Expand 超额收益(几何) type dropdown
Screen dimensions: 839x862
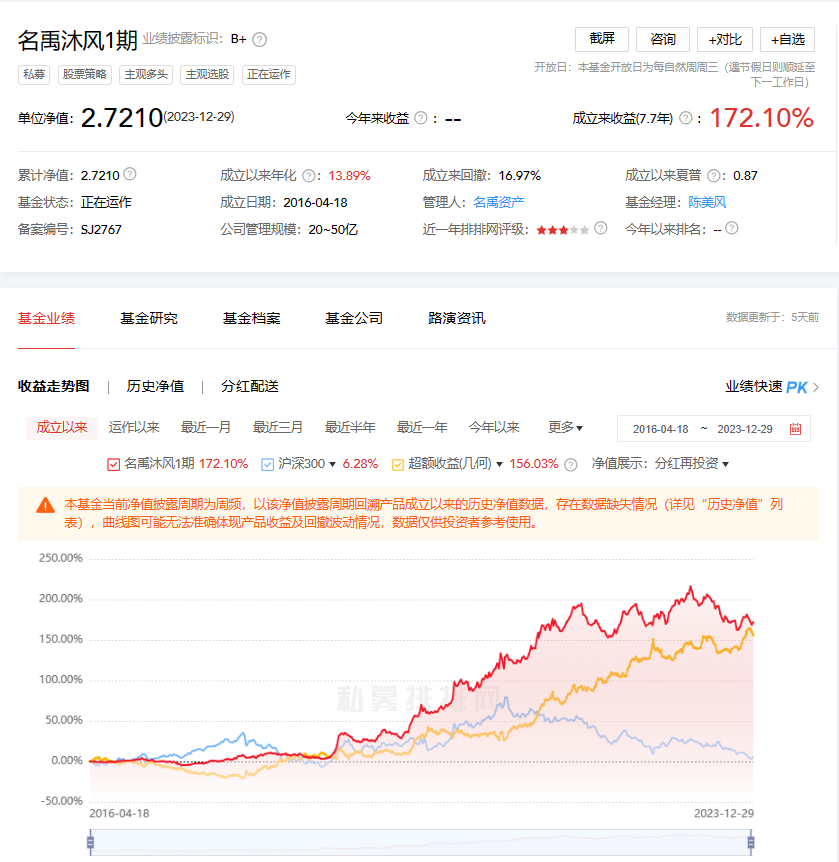tap(499, 465)
